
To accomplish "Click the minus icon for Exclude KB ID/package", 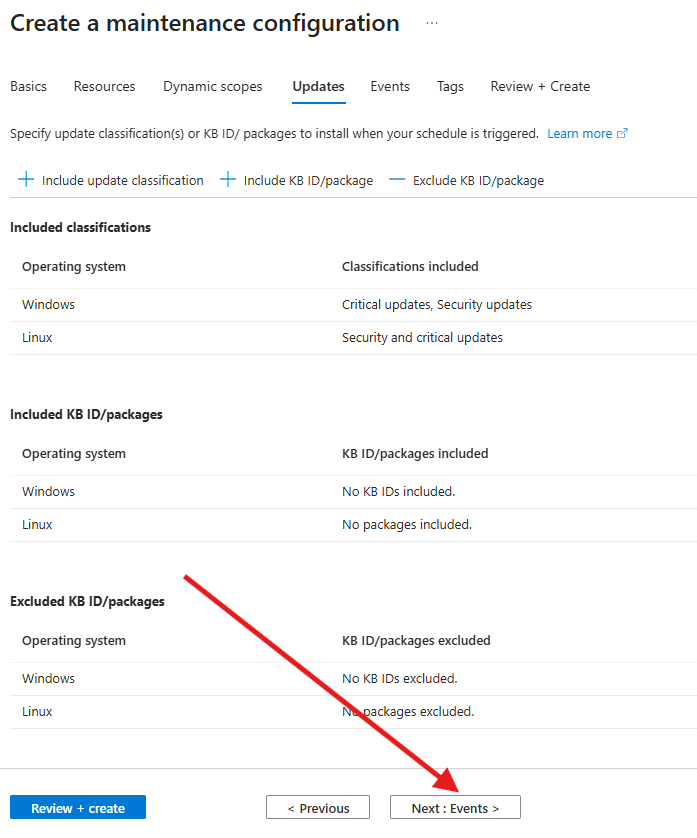I will 397,180.
